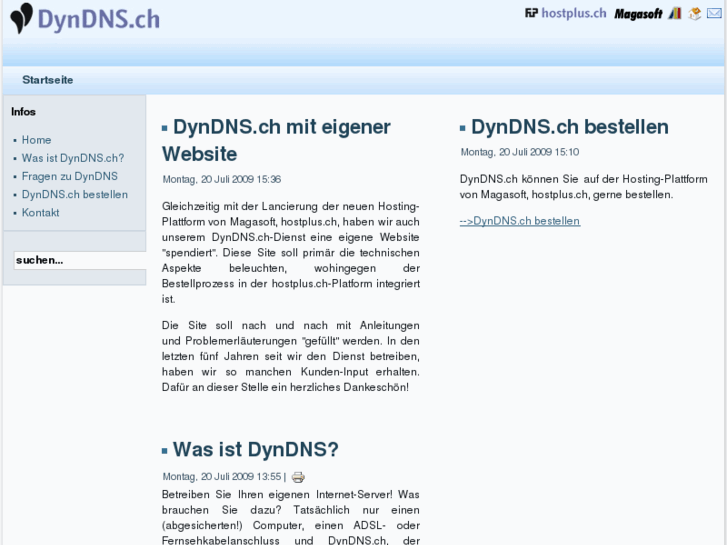This screenshot has height=545, width=727.
Task: Click date 'Montag, 20 Juli 2009 15:10'
Action: (x=520, y=152)
